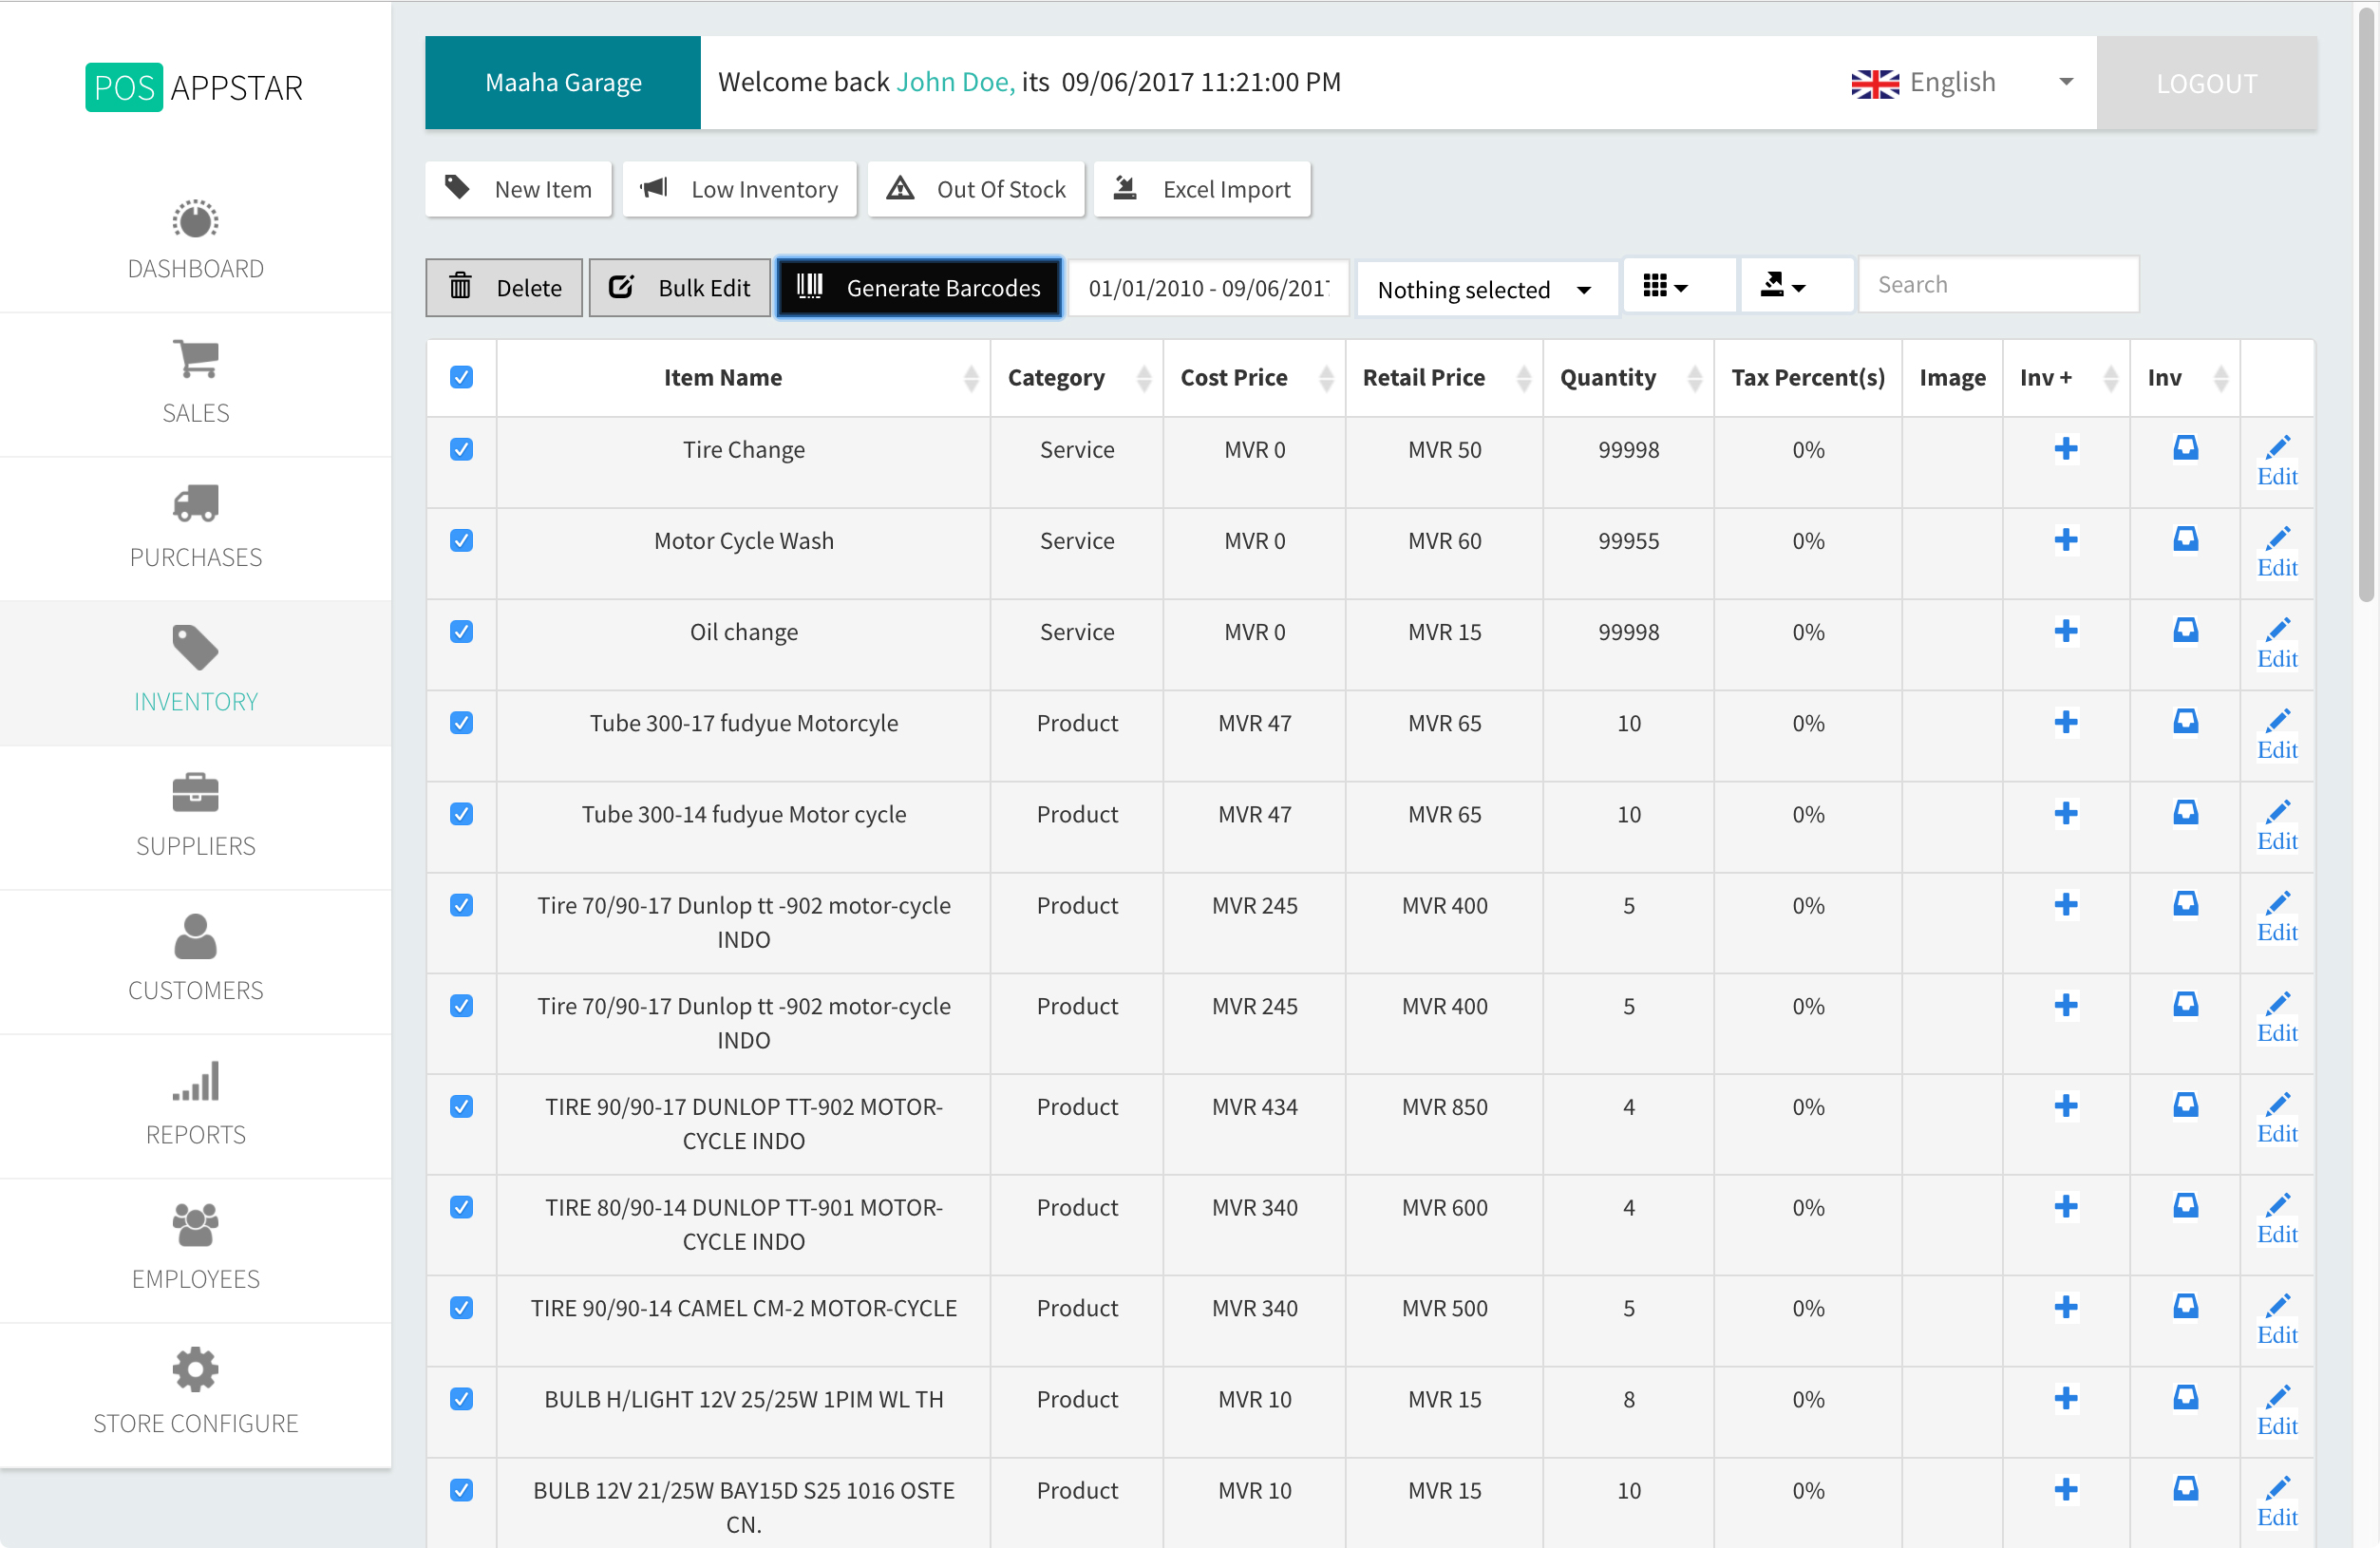Uncheck the select-all checkbox in table header
The image size is (2380, 1548).
coord(461,377)
